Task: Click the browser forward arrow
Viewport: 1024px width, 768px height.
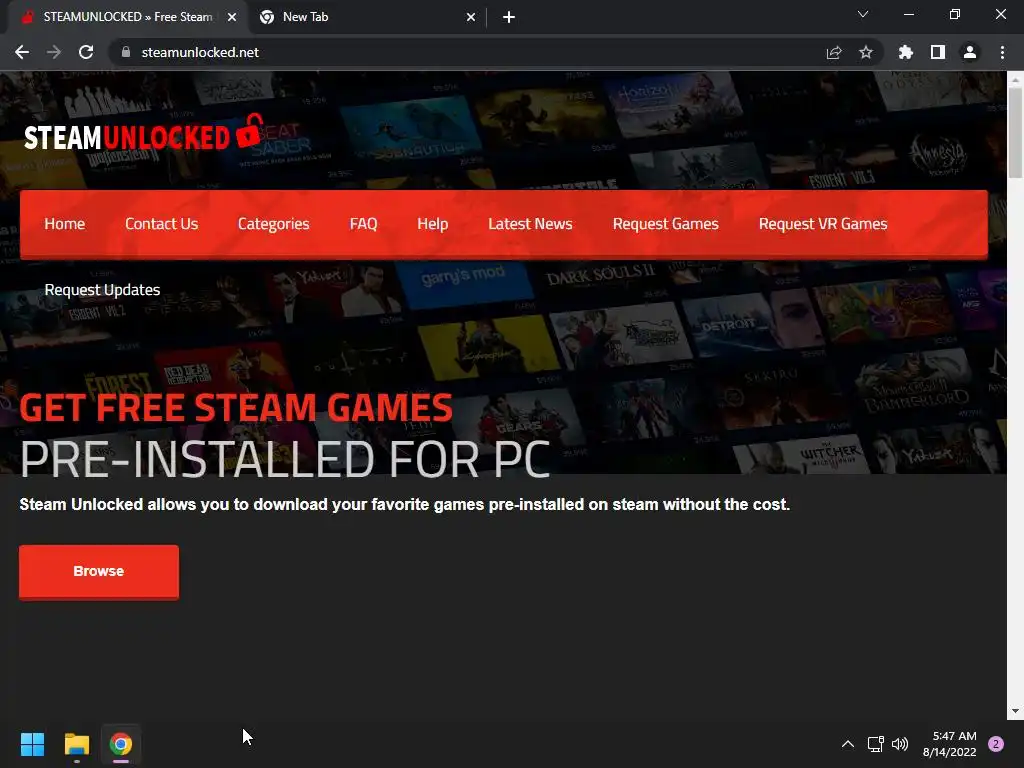Action: click(54, 52)
